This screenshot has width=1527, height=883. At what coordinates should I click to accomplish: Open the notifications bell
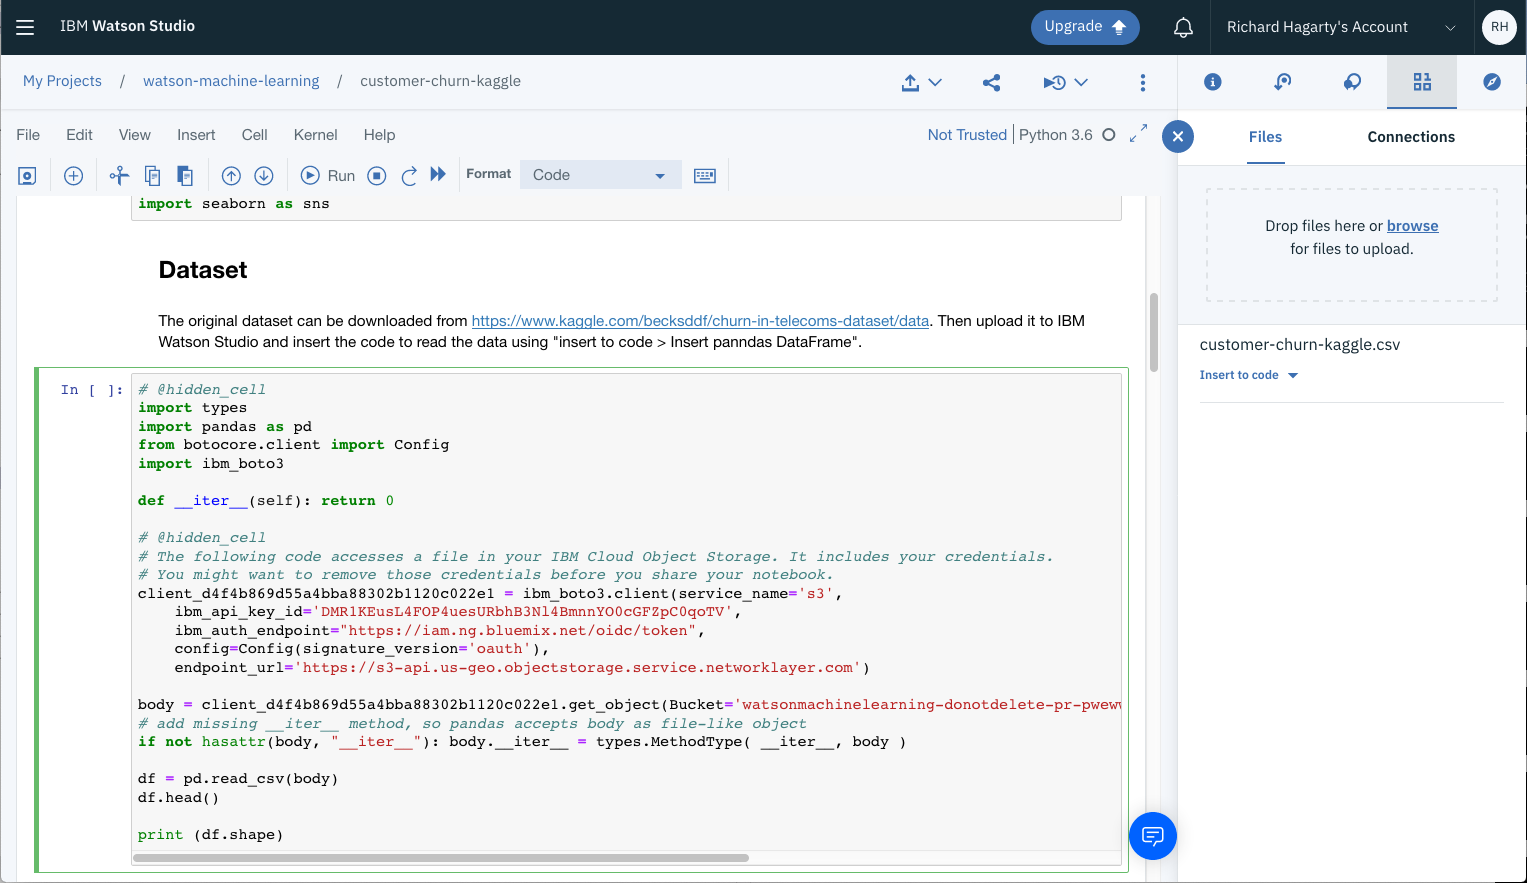click(1183, 27)
